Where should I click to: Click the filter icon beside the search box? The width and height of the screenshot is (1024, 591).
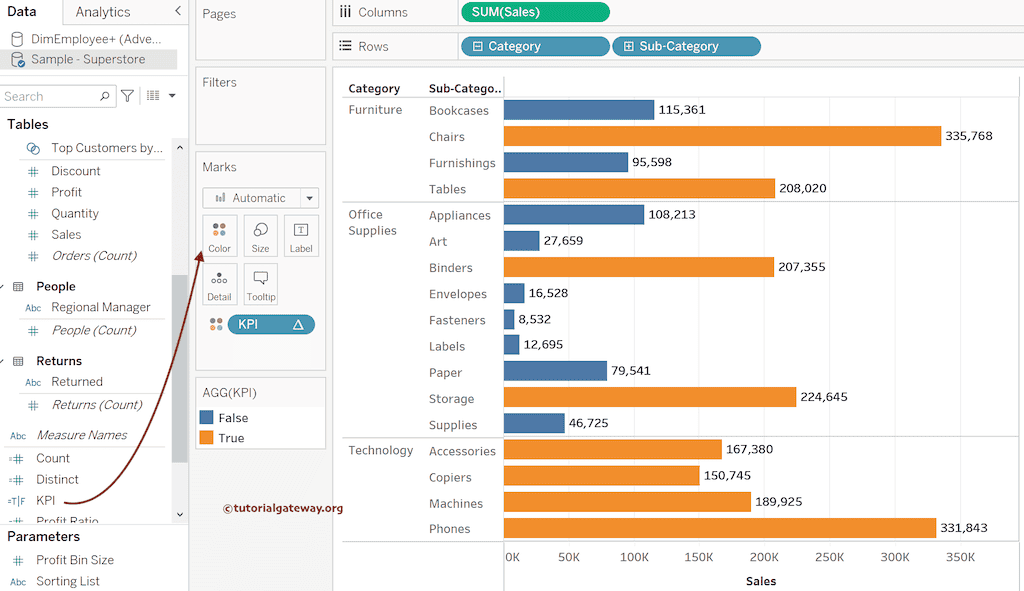[x=127, y=95]
